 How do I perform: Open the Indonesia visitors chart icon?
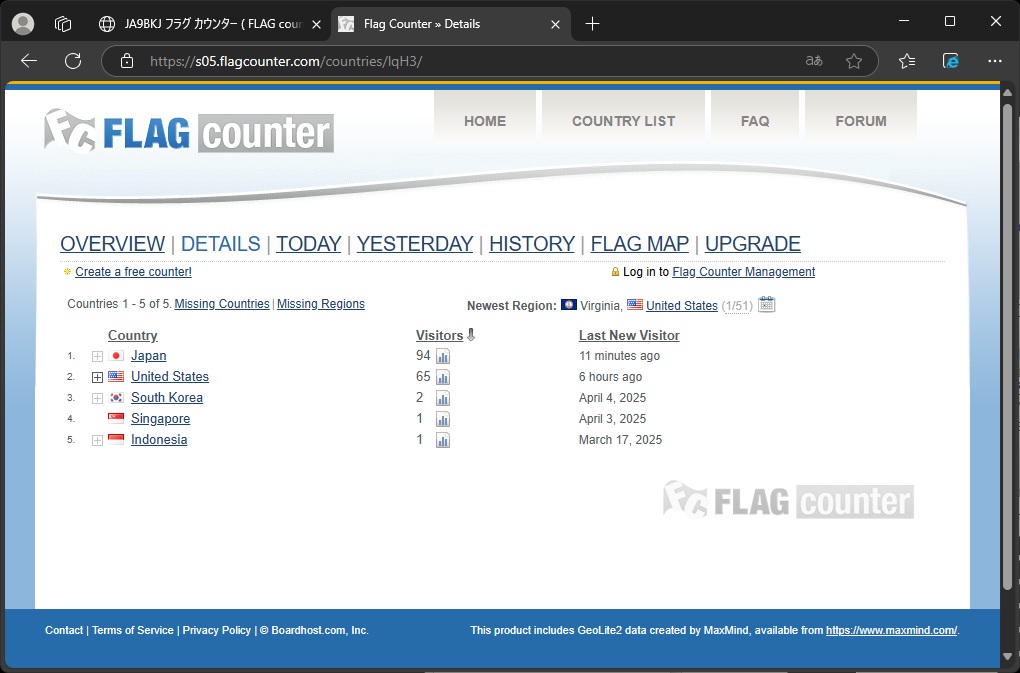(443, 440)
